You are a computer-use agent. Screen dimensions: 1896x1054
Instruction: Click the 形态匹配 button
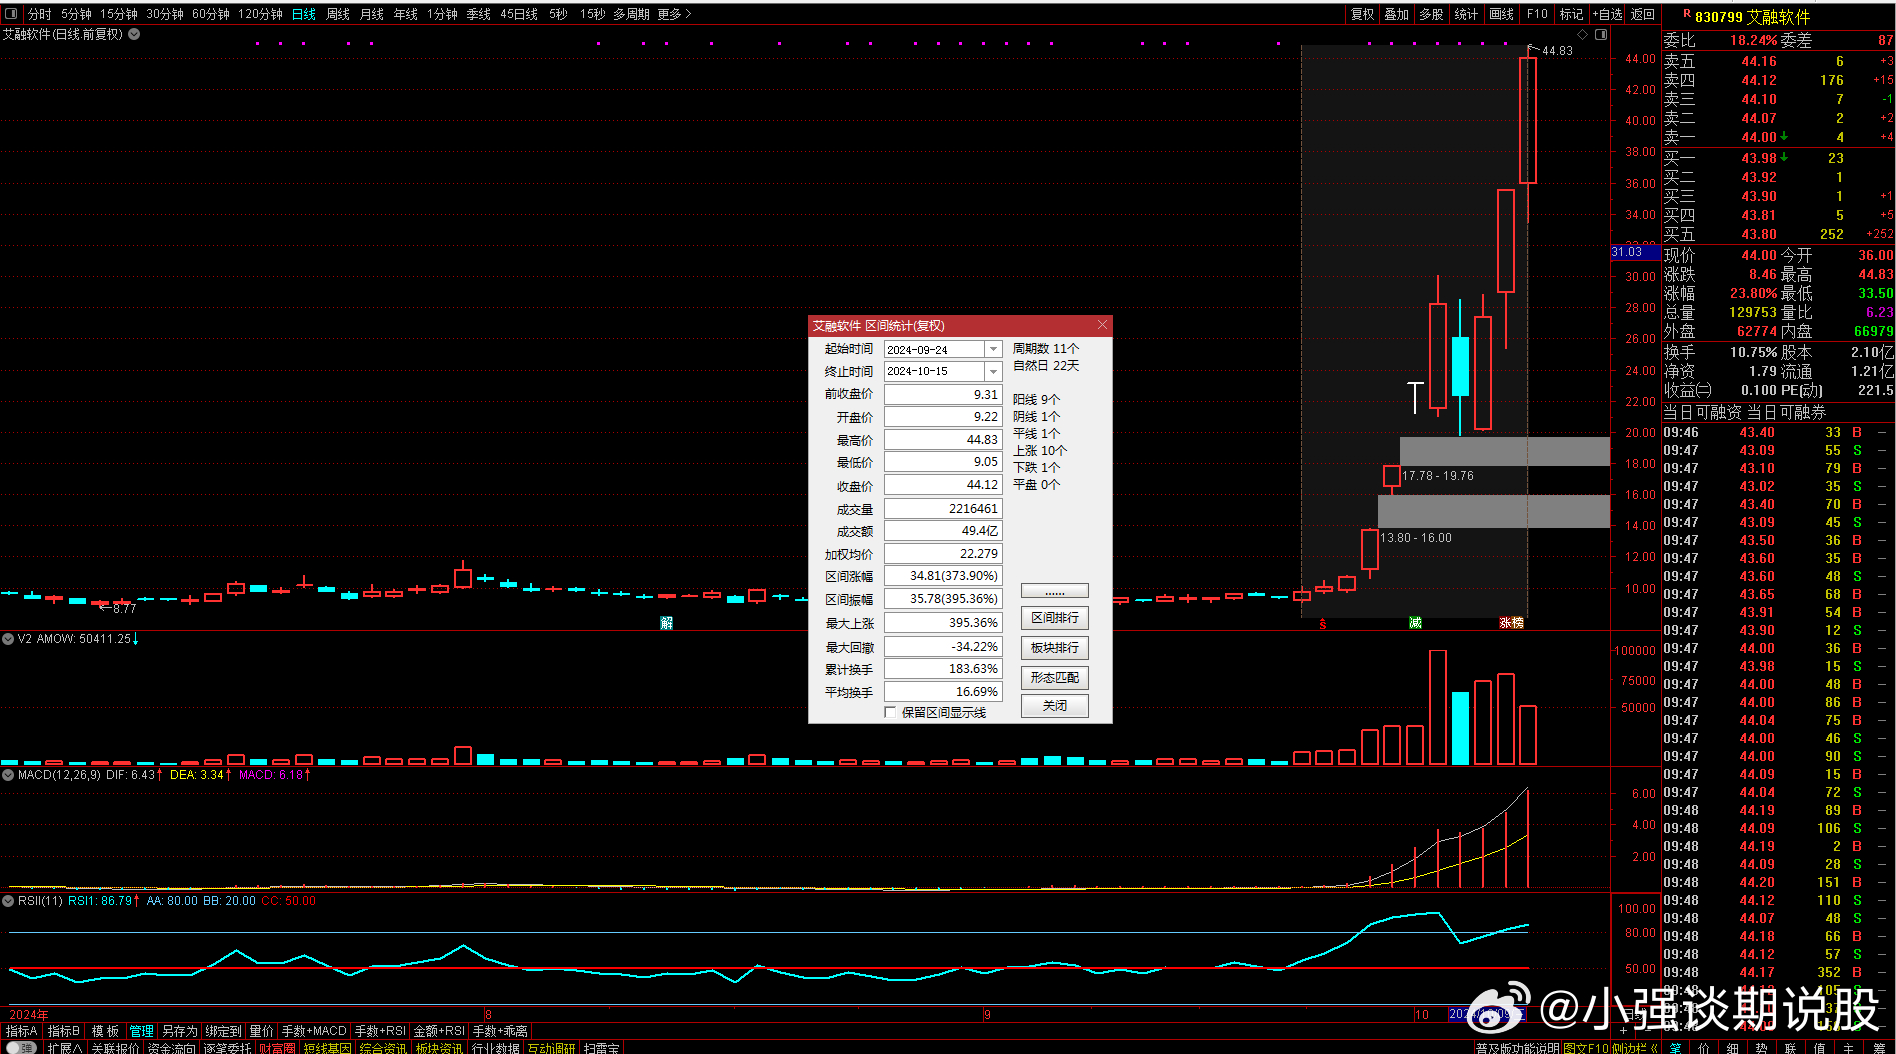pos(1054,677)
